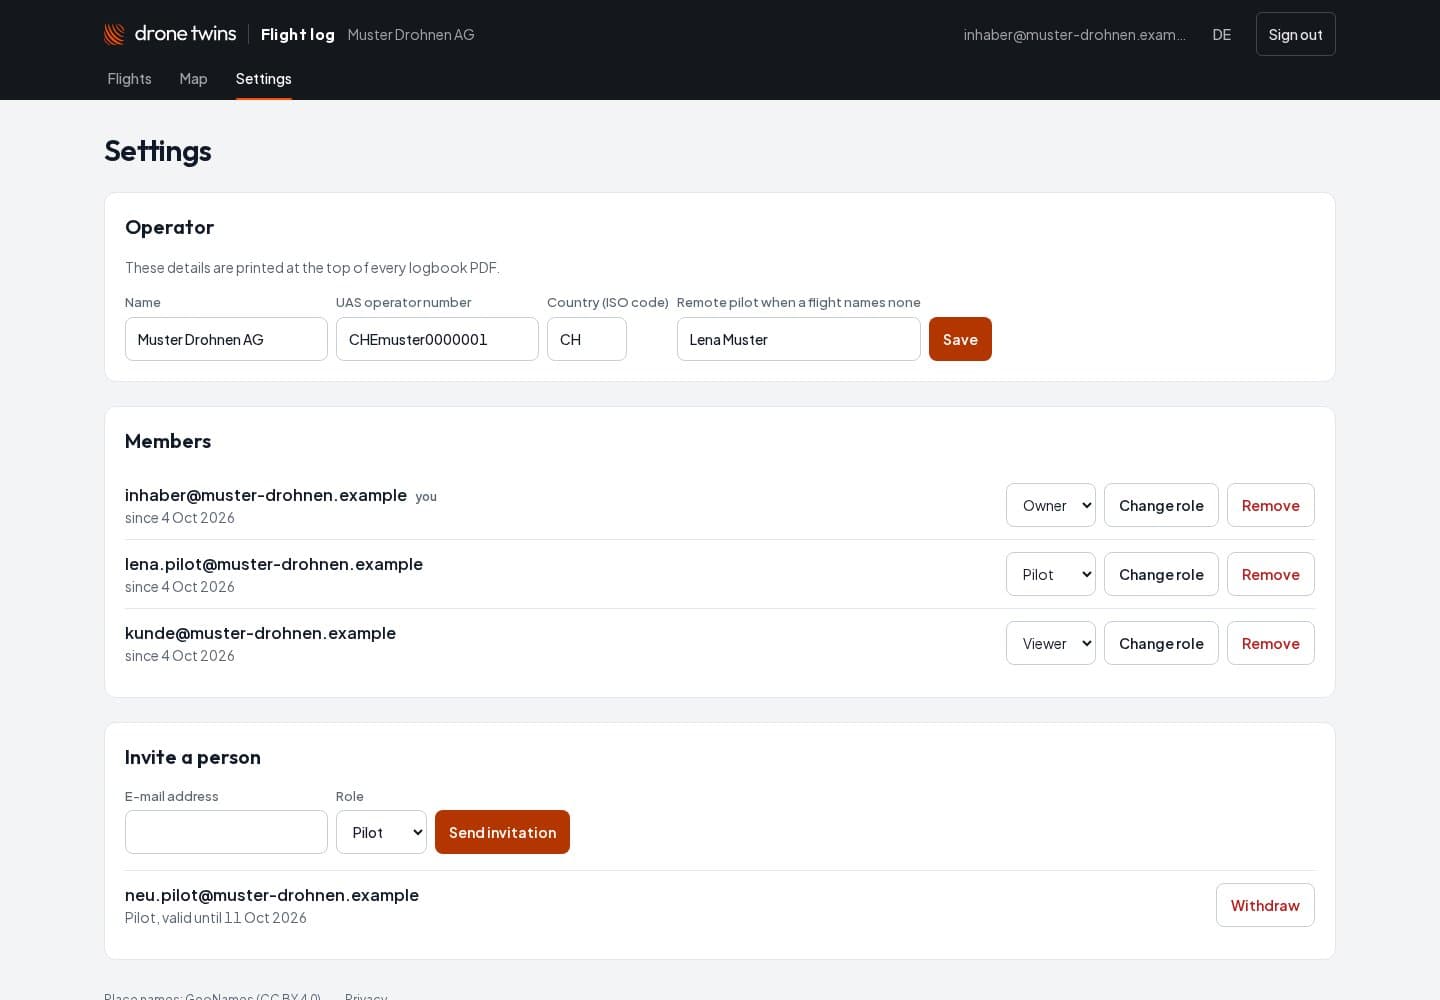Switch to the Map tab

pyautogui.click(x=193, y=79)
